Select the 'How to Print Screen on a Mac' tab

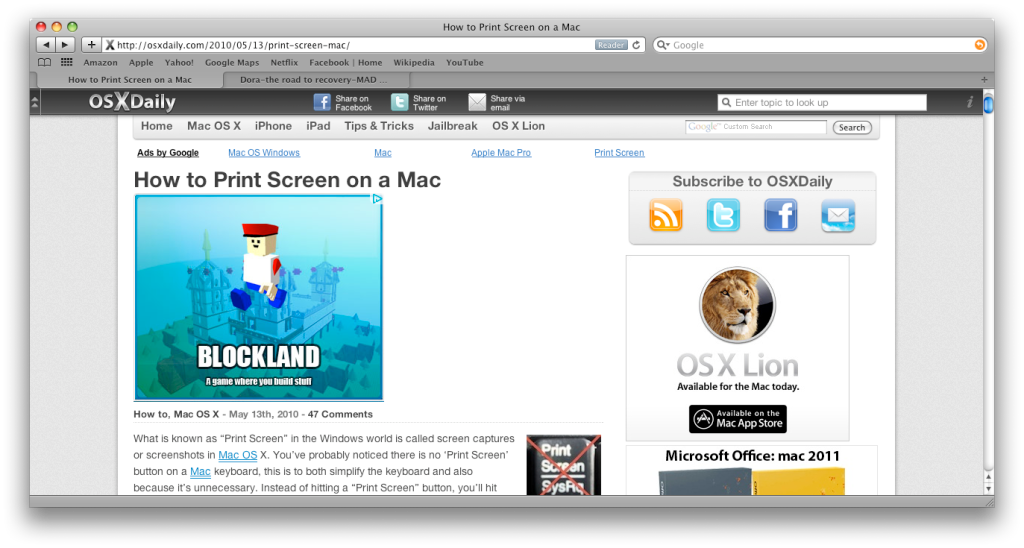[x=130, y=80]
